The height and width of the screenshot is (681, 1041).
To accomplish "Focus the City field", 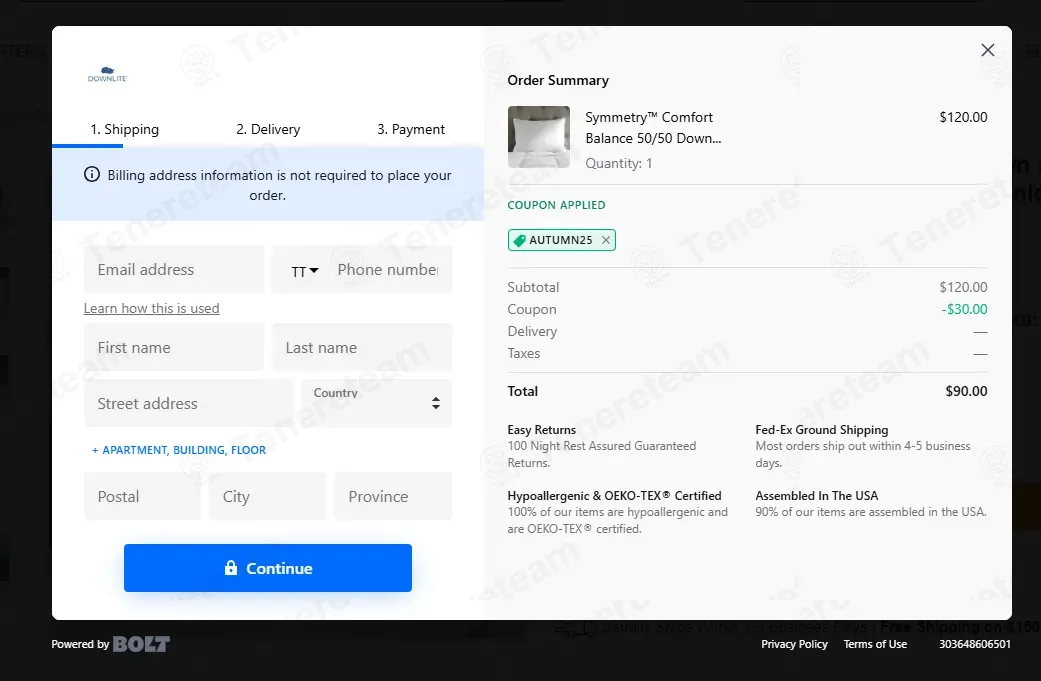I will pyautogui.click(x=267, y=496).
